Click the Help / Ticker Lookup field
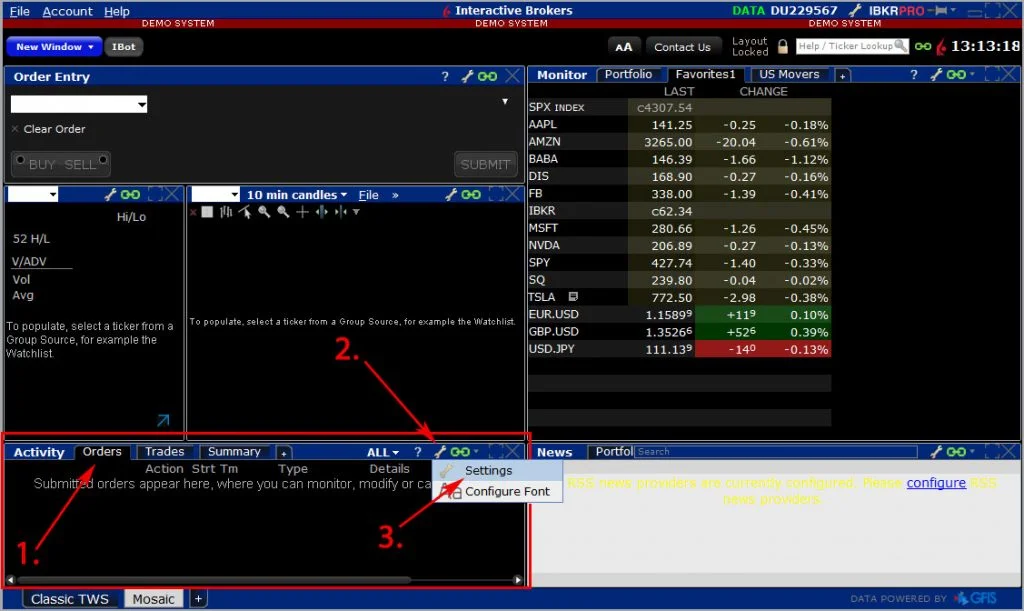This screenshot has width=1024, height=611. coord(845,46)
